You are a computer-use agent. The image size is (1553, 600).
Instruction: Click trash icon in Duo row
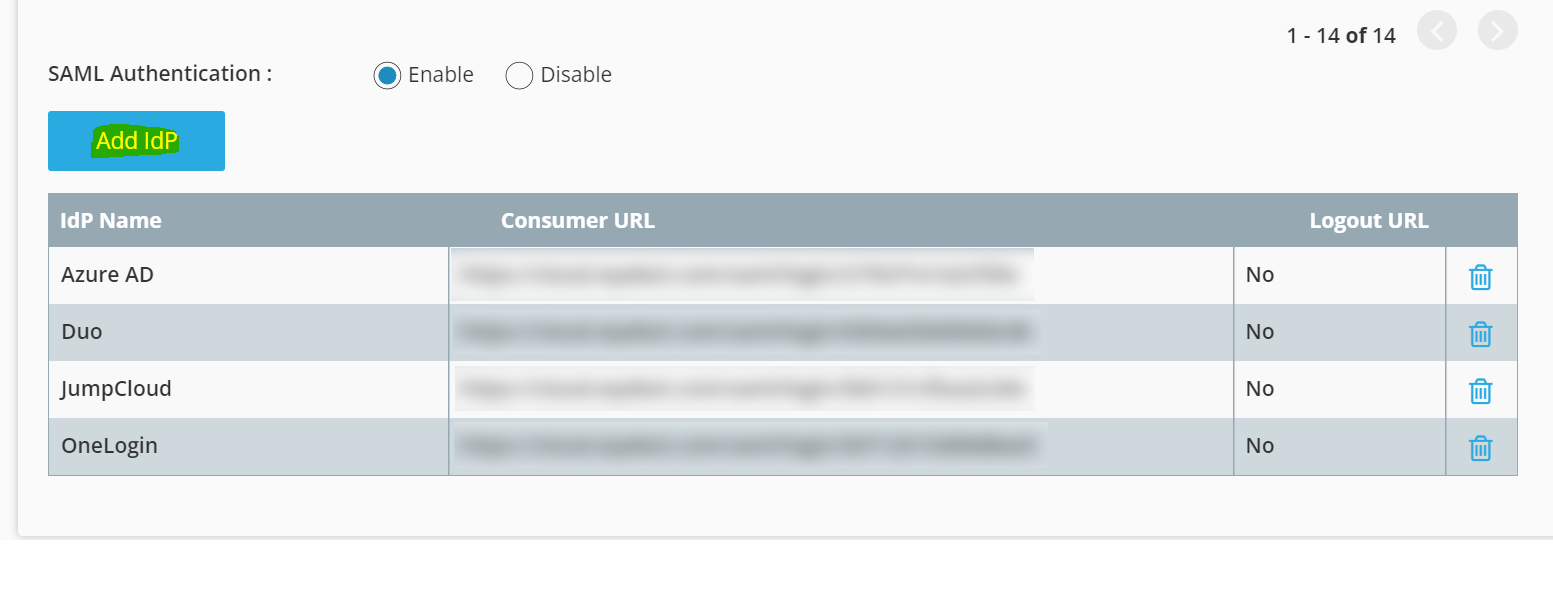coord(1480,333)
